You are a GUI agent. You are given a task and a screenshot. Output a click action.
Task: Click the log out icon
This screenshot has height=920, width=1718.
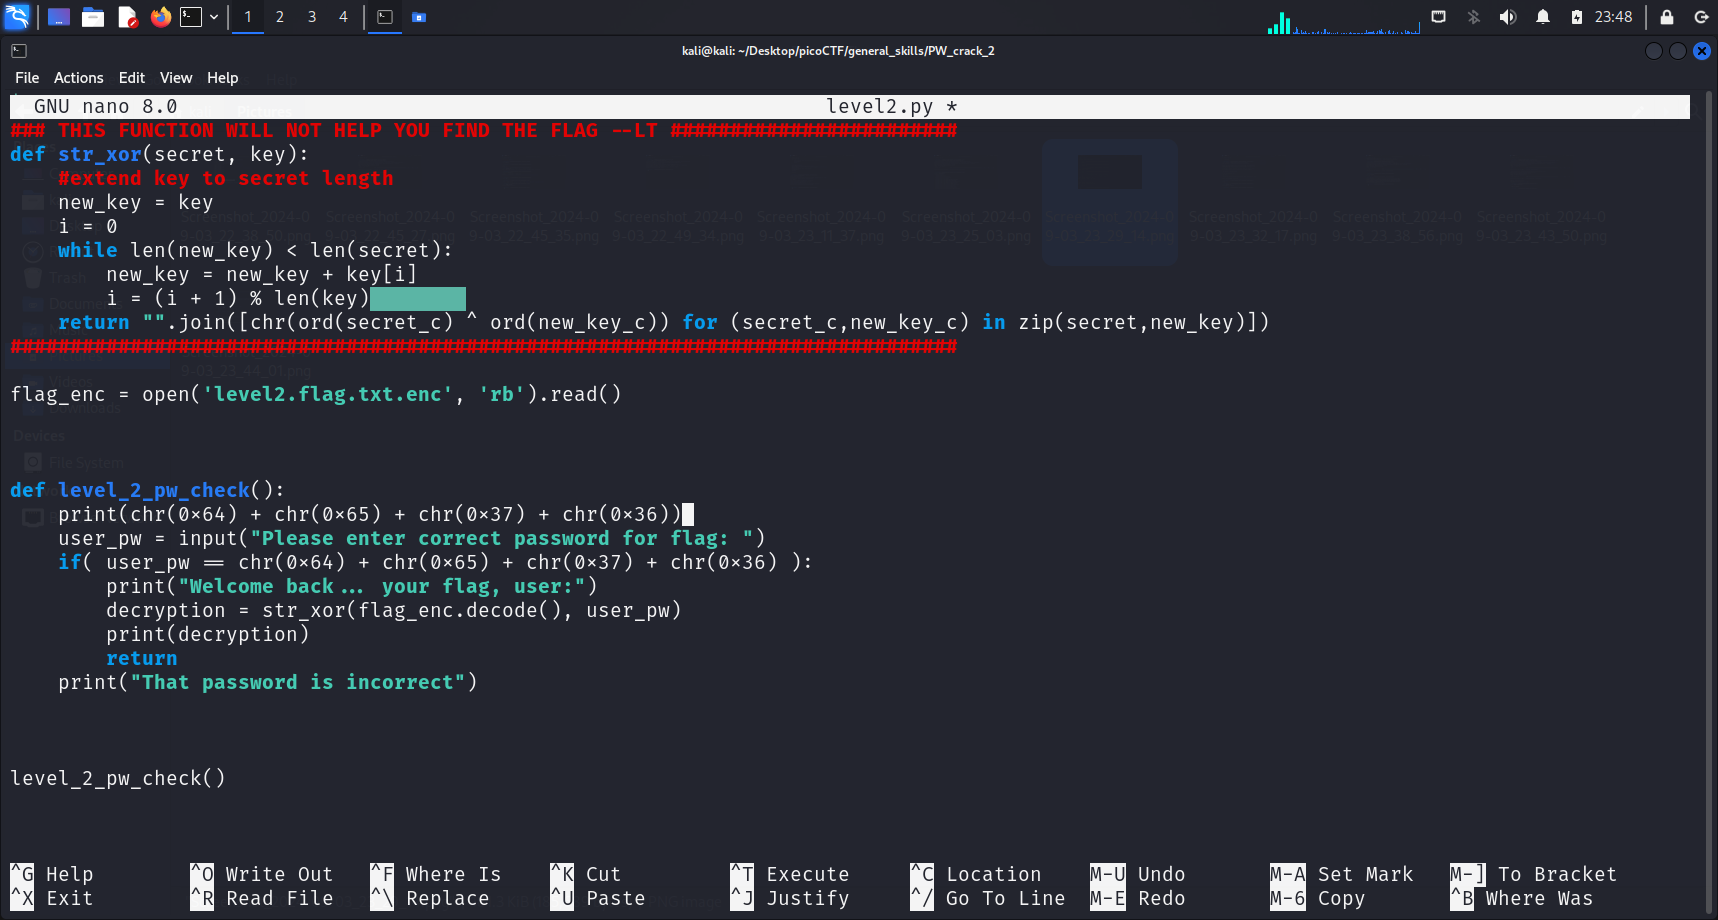click(1701, 17)
